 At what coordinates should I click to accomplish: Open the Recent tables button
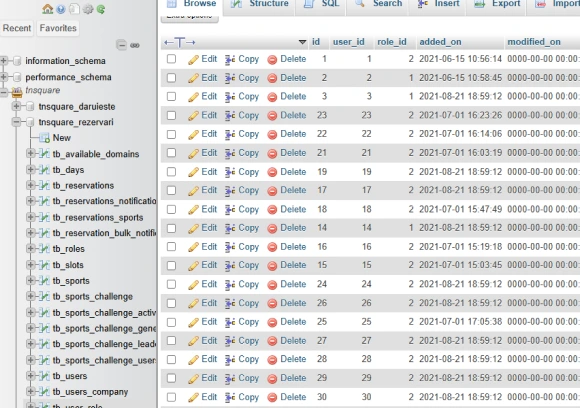tap(17, 28)
